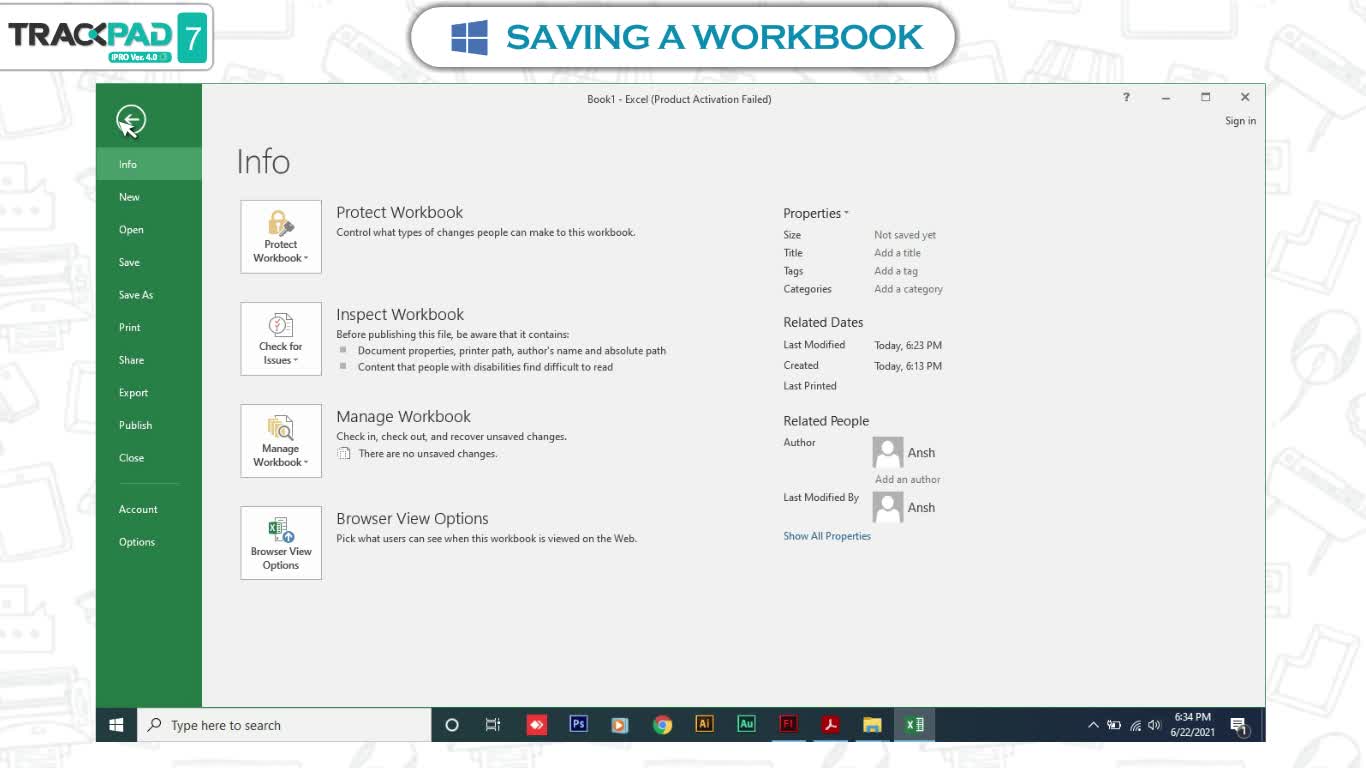1366x768 pixels.
Task: Open the Share page
Action: (x=149, y=360)
